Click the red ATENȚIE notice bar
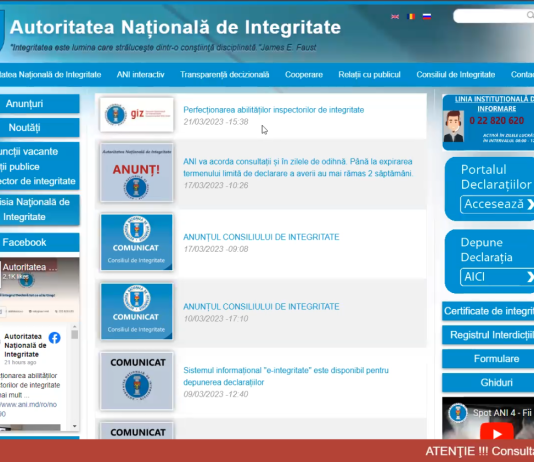The height and width of the screenshot is (462, 534). pos(267,450)
